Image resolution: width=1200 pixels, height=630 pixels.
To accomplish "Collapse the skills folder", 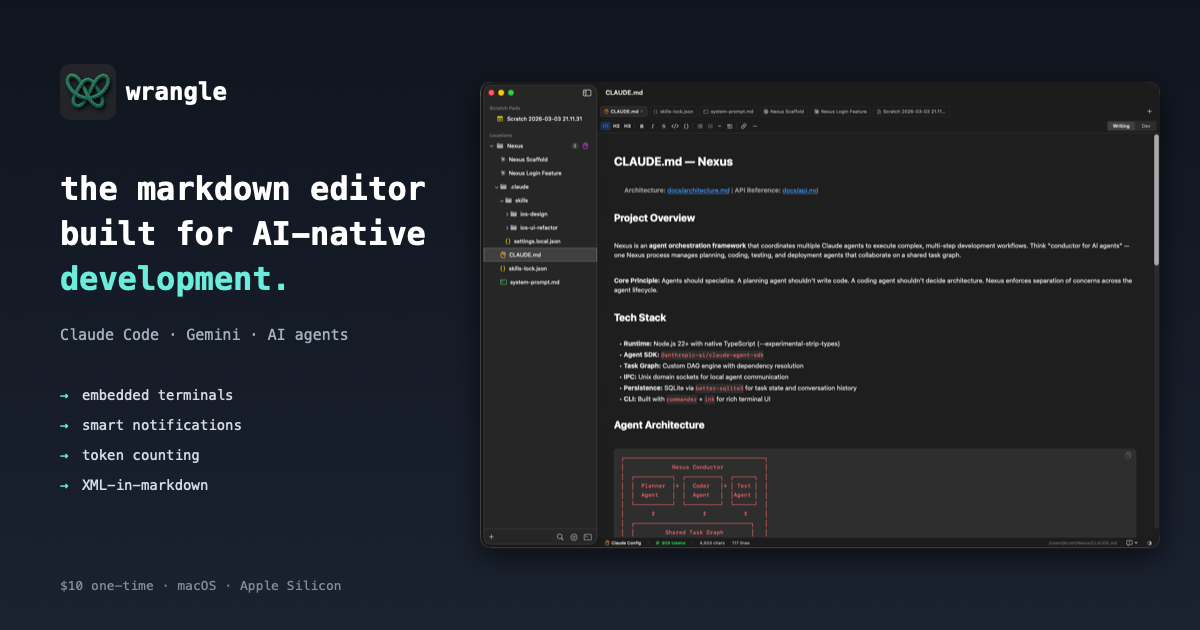I will pyautogui.click(x=501, y=200).
